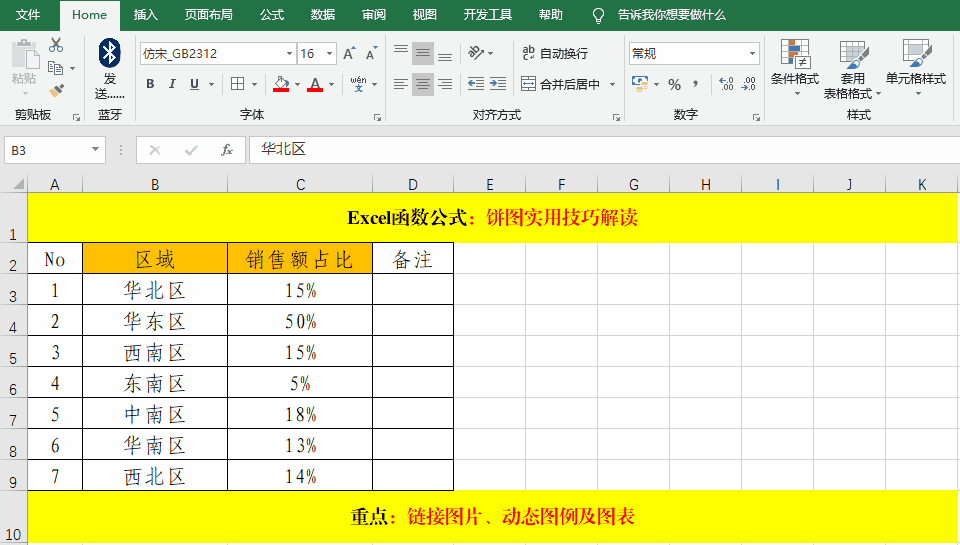
Task: Open 条件格式 conditional formatting
Action: point(795,68)
